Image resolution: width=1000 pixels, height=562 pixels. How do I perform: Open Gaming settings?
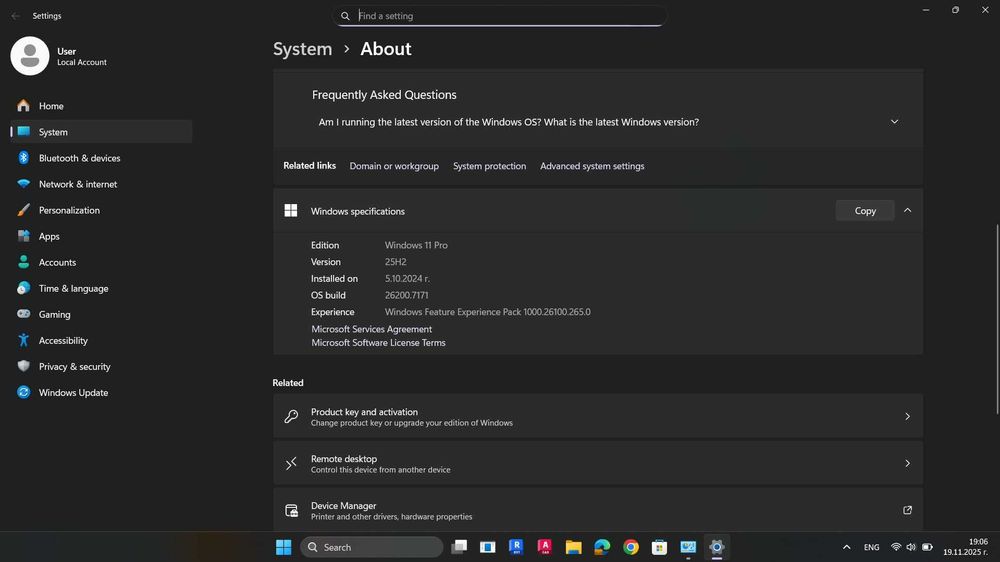101,314
